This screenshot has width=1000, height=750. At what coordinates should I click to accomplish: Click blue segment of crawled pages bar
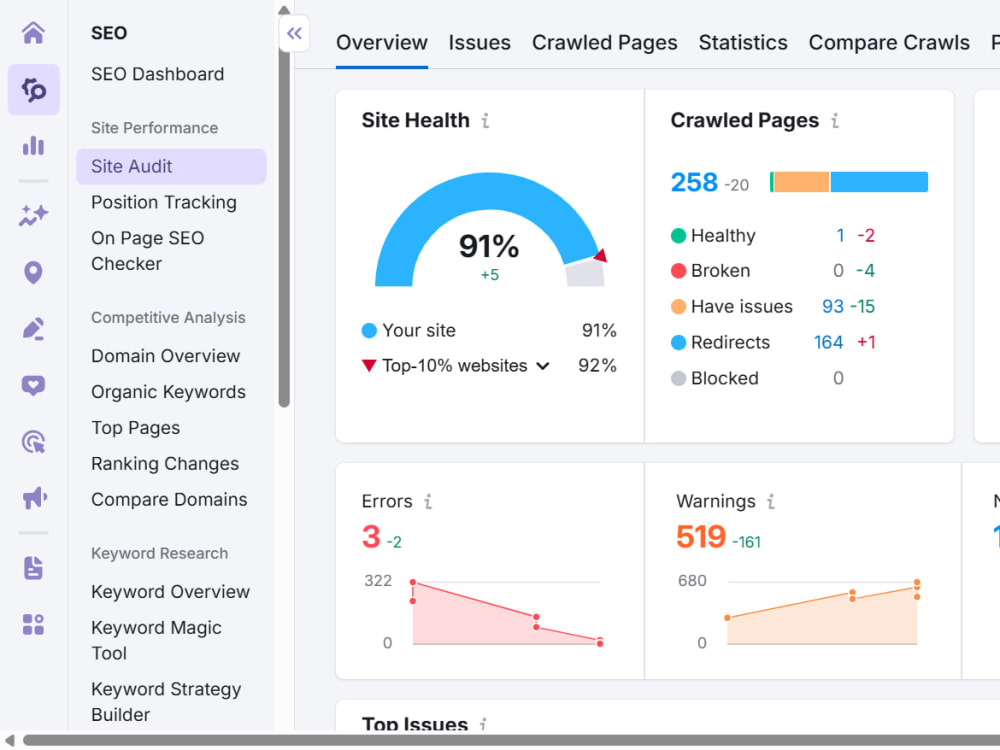pos(879,182)
